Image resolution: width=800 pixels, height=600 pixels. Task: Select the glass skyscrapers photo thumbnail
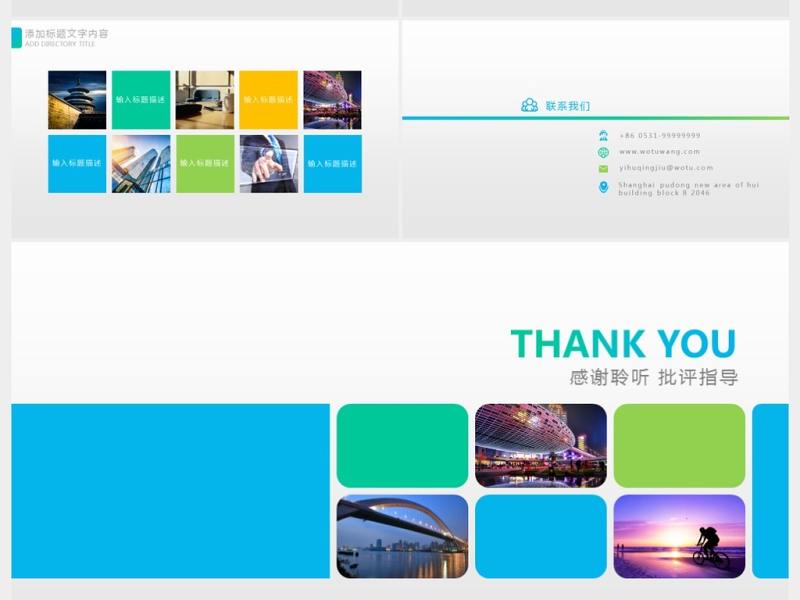141,164
